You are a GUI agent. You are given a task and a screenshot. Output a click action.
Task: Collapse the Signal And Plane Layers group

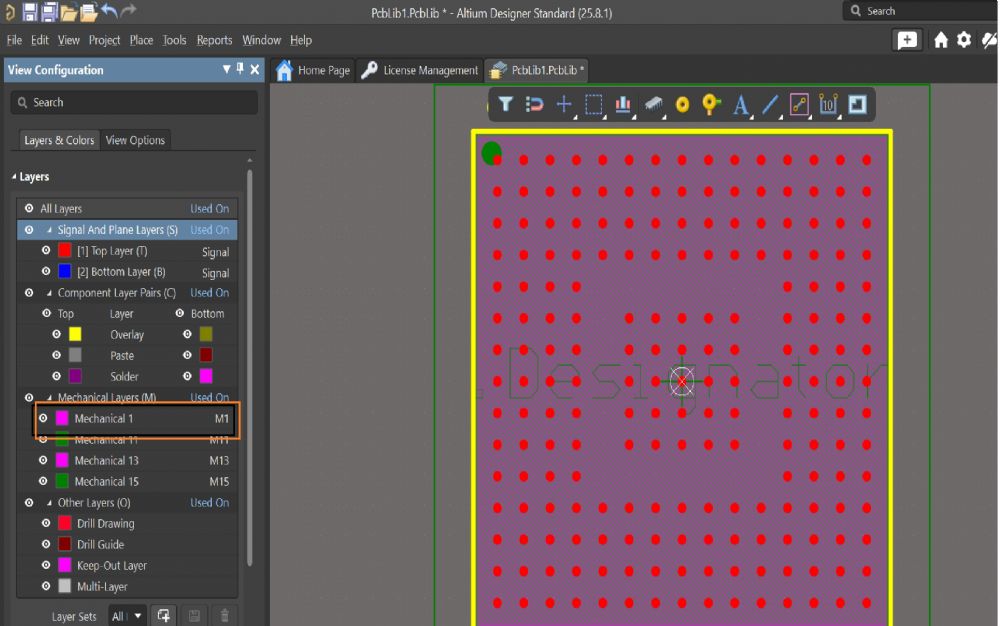pyautogui.click(x=49, y=230)
